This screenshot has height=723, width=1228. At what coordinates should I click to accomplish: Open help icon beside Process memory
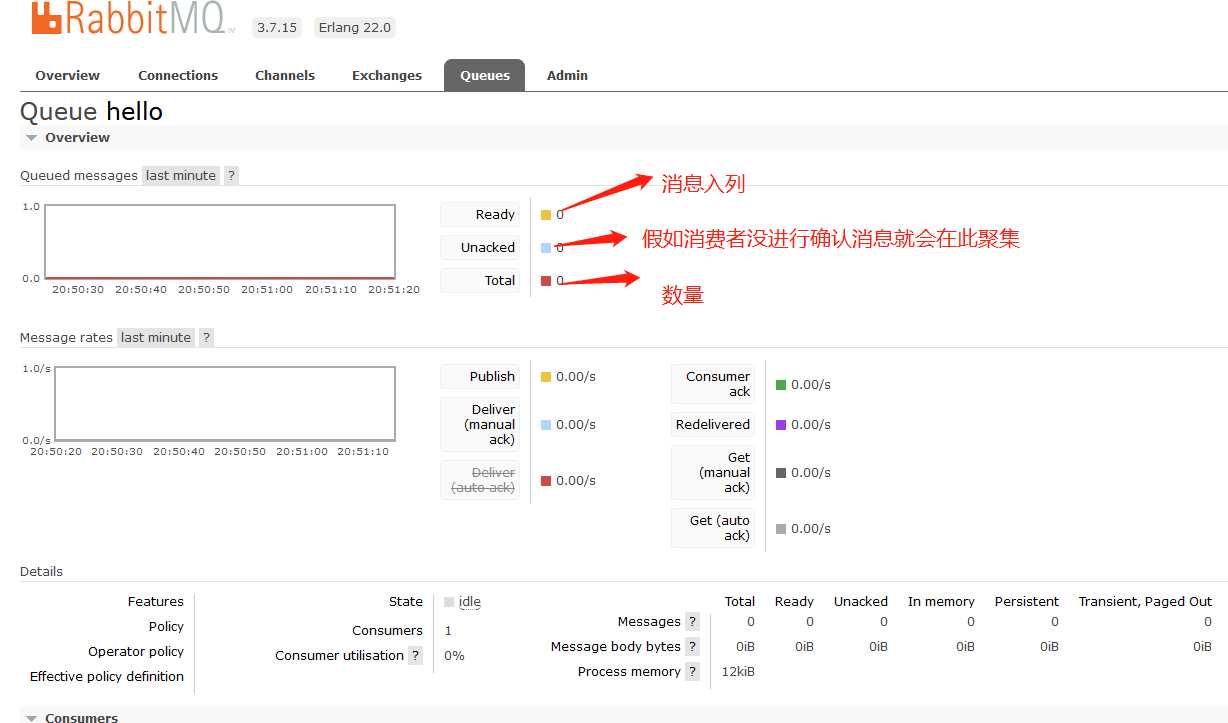click(x=692, y=671)
